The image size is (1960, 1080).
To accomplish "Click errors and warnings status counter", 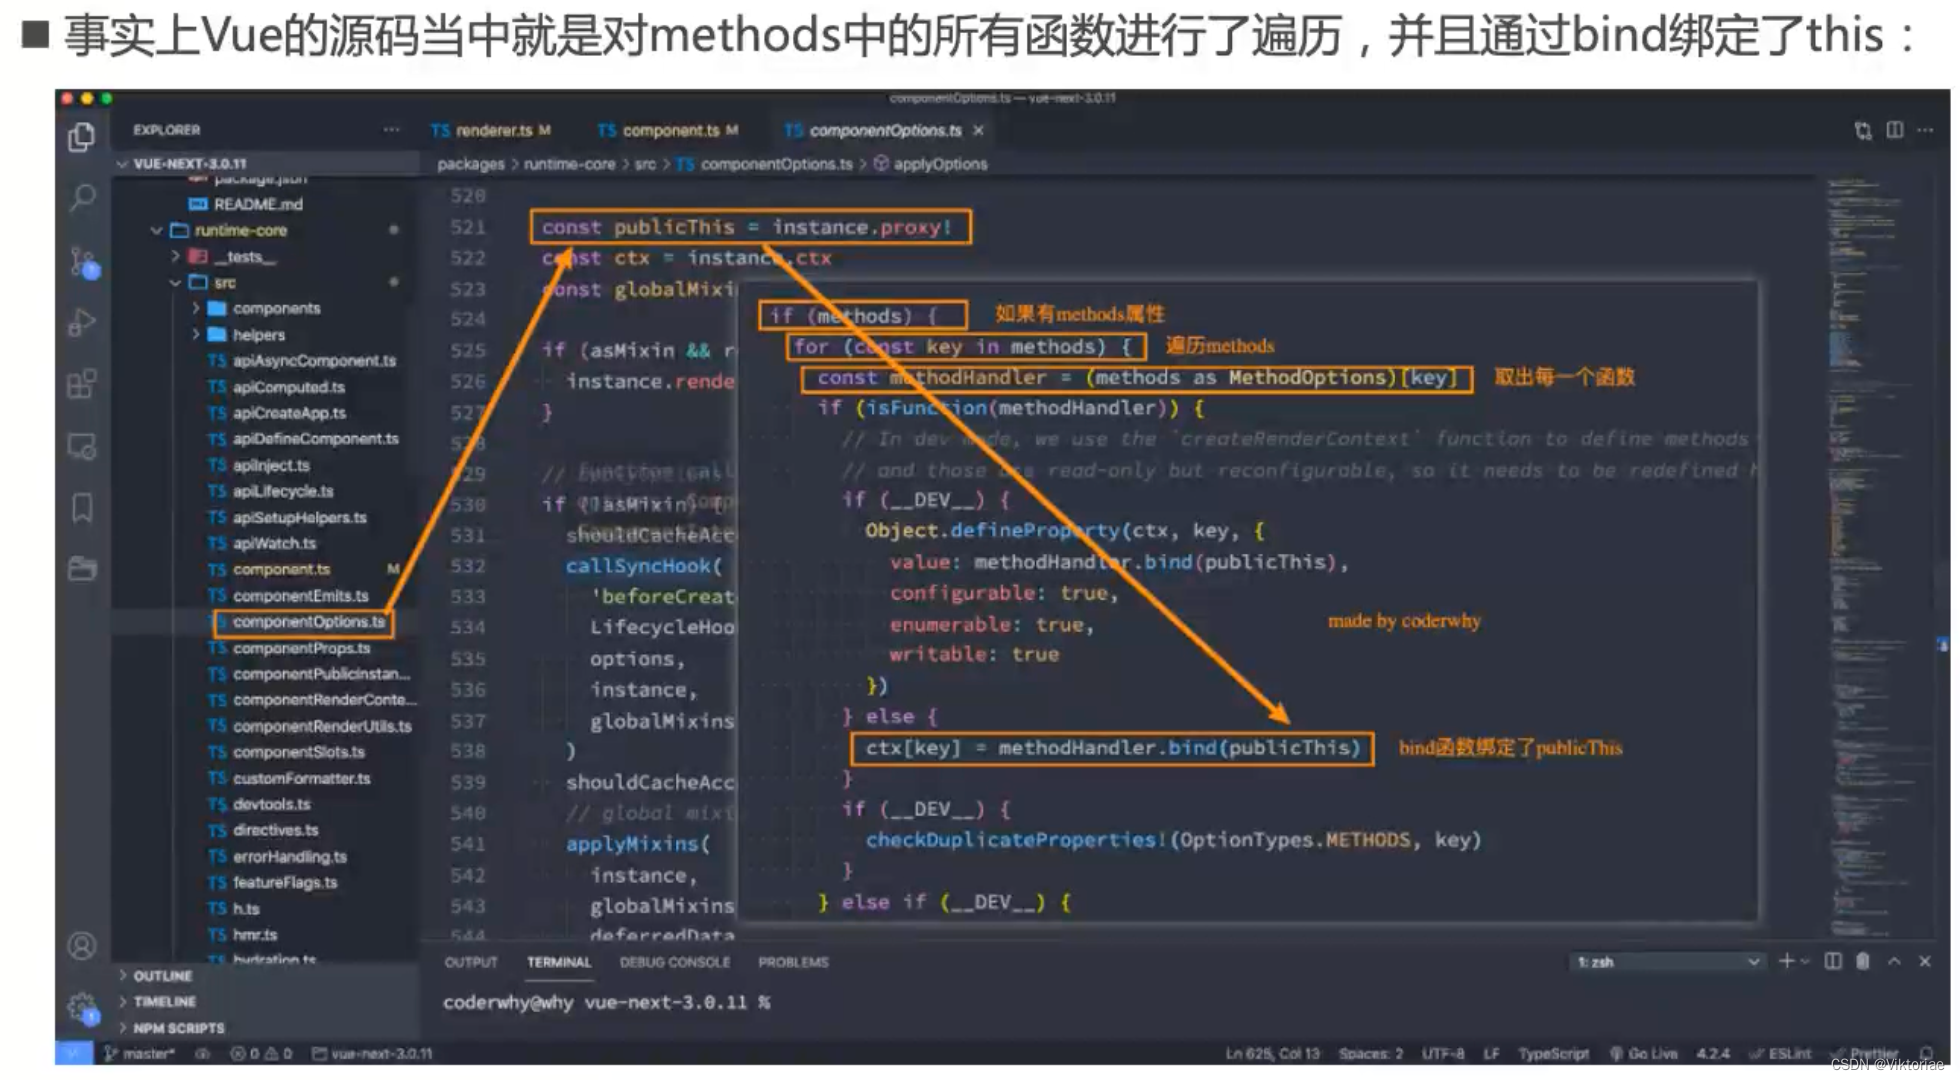I will coord(261,1053).
